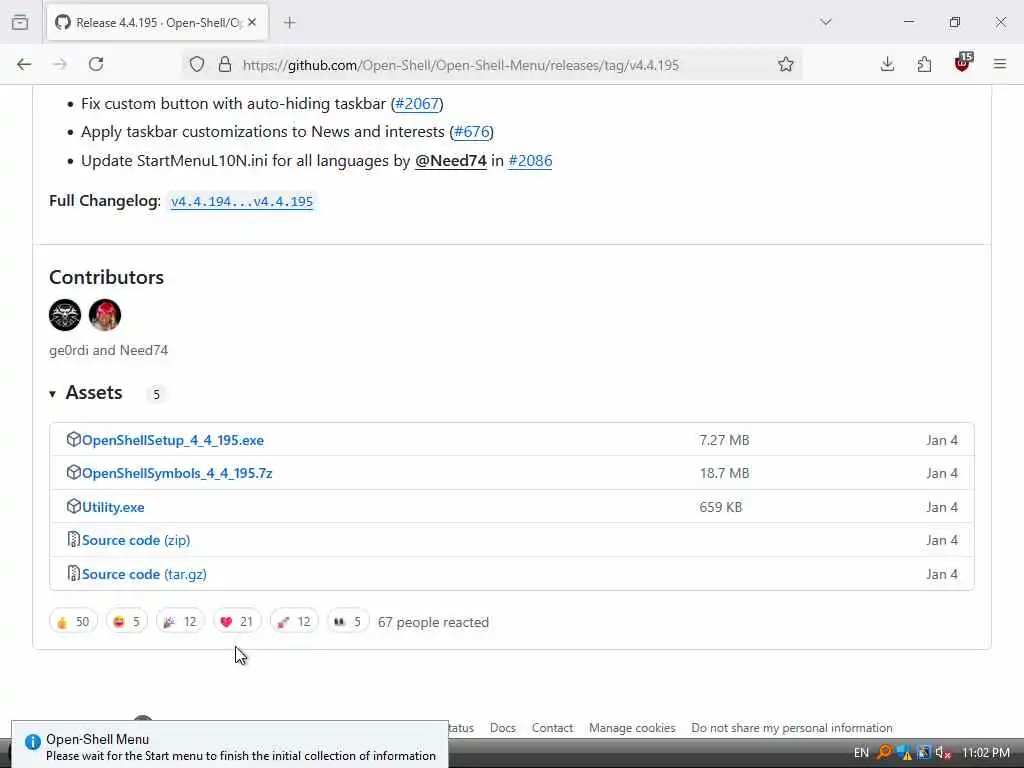Image resolution: width=1024 pixels, height=768 pixels.
Task: Click the zip file icon beside Source code (zip)
Action: click(73, 539)
